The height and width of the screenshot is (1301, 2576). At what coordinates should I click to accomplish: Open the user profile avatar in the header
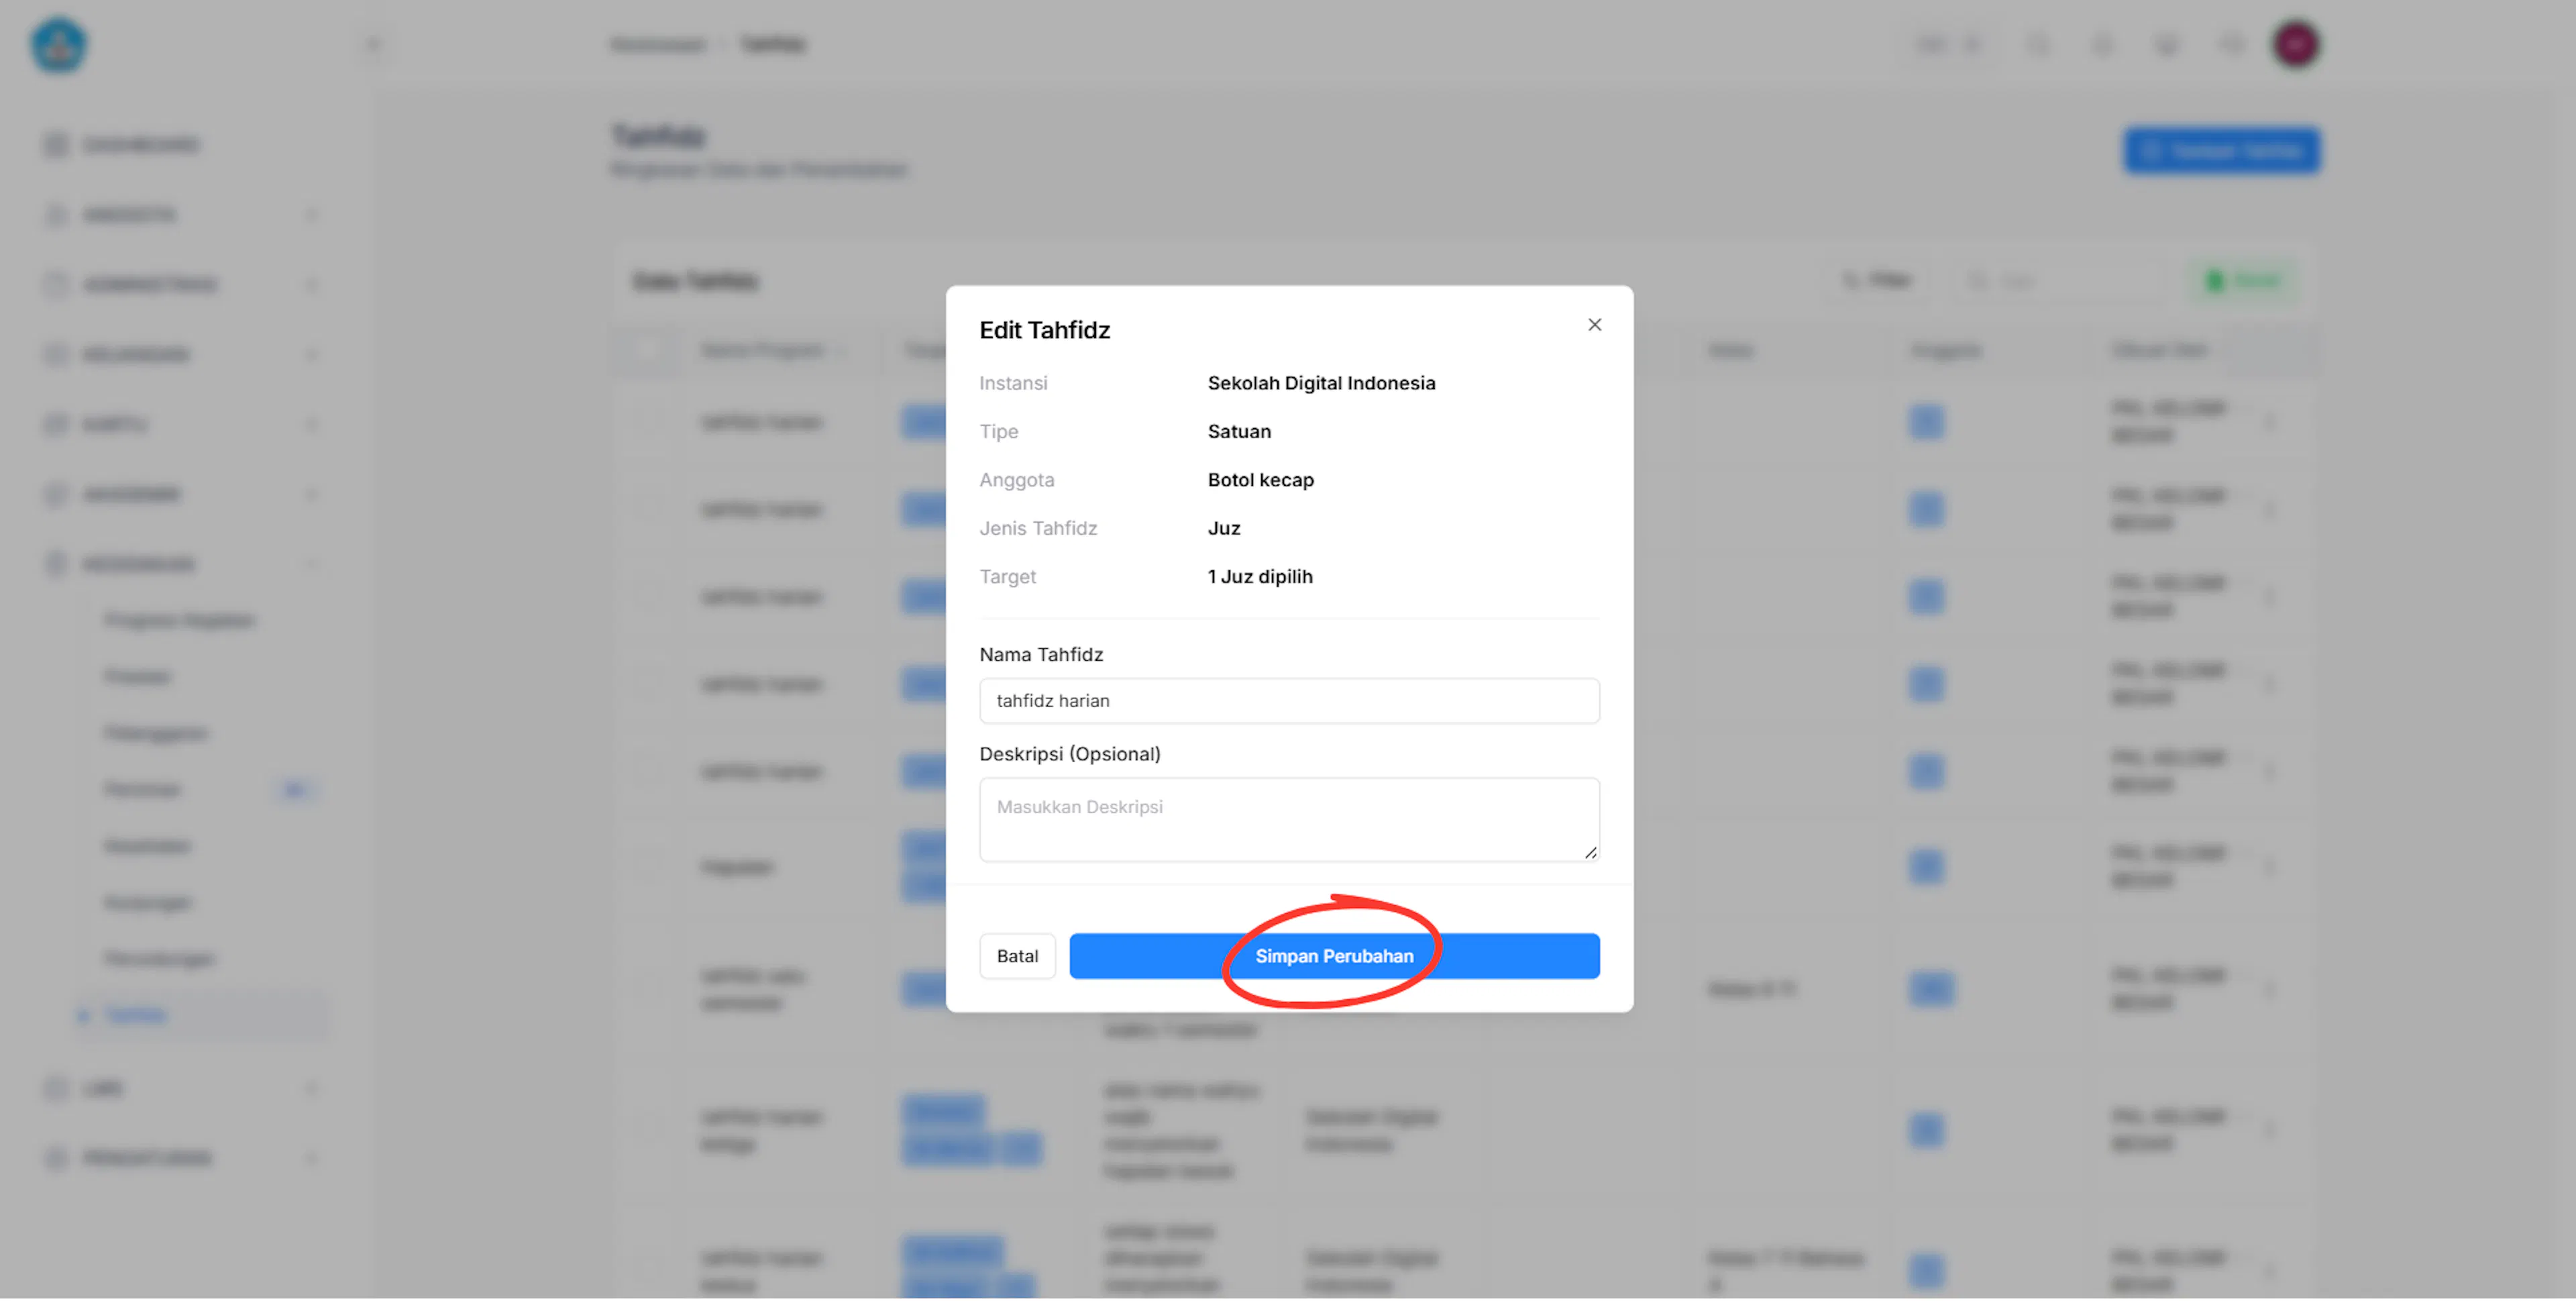tap(2295, 45)
